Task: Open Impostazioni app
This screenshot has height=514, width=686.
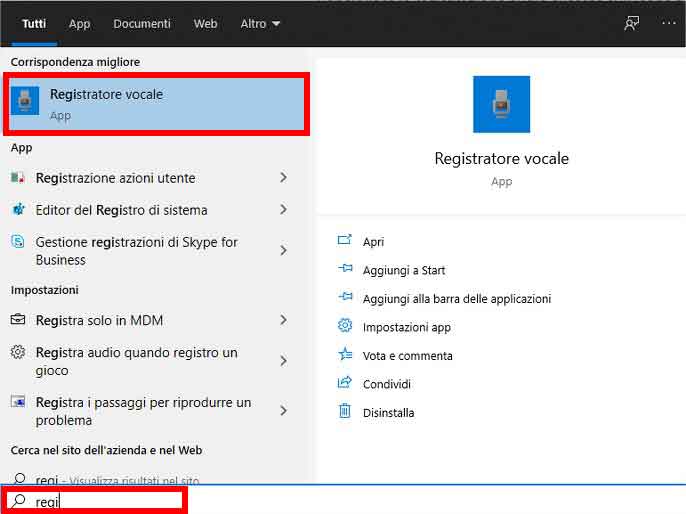Action: click(x=406, y=327)
